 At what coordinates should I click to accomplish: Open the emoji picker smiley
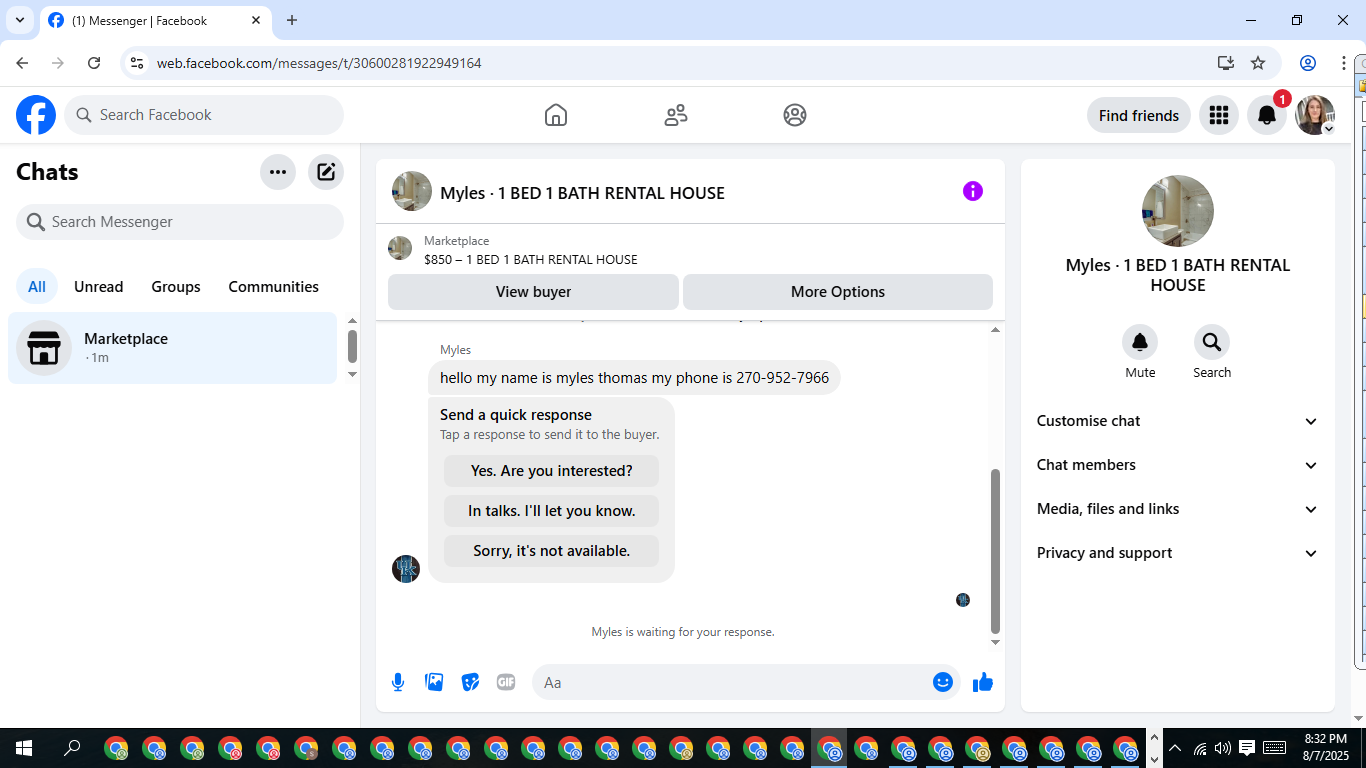[x=943, y=682]
